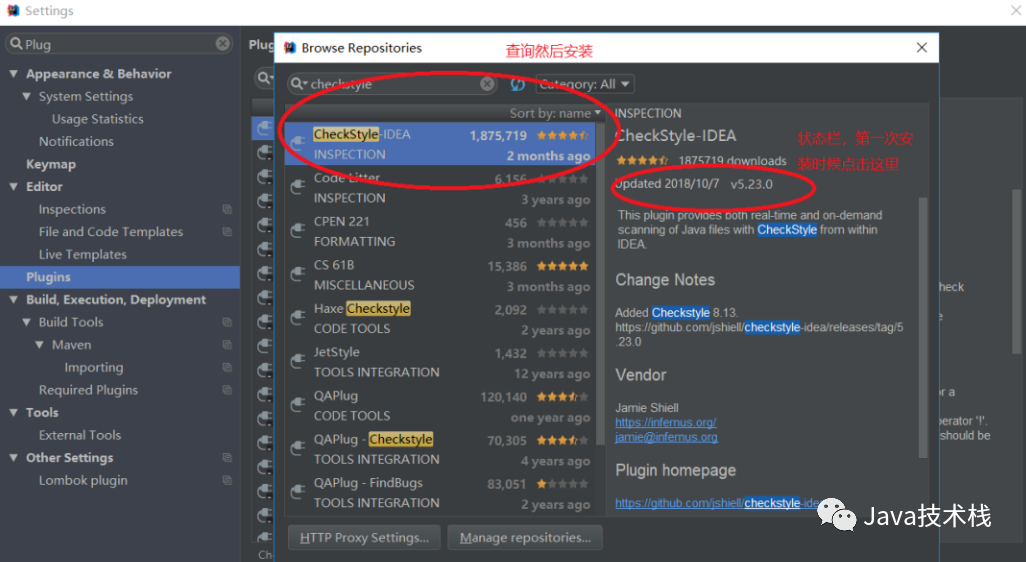Click the magnifier icon in Settings search box
Screen dimensions: 1026x562
(17, 44)
